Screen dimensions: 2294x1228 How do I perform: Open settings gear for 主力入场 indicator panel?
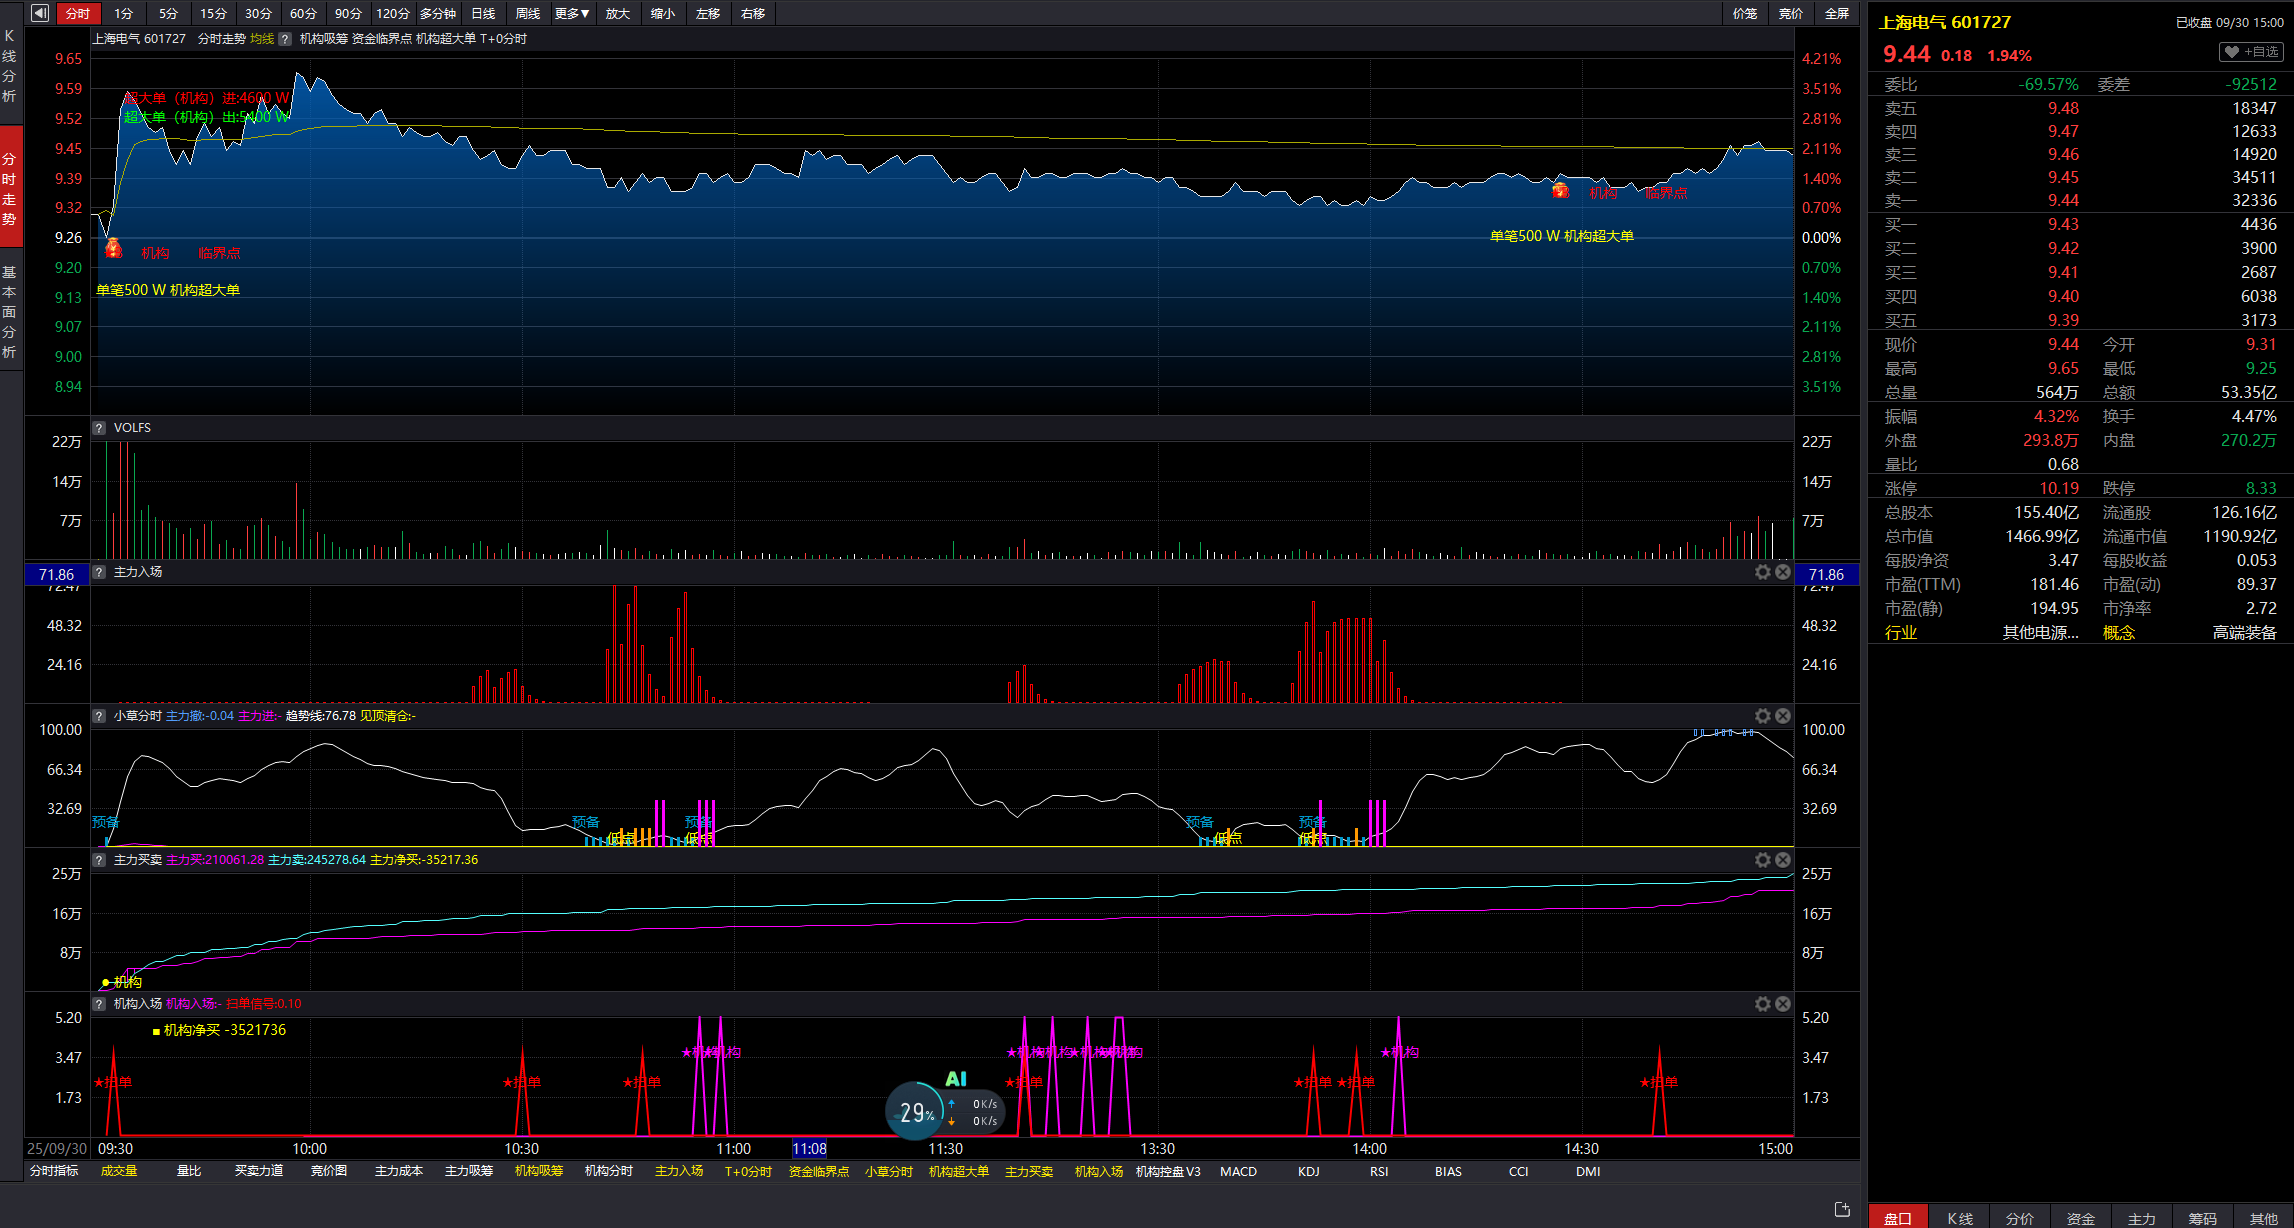1762,572
